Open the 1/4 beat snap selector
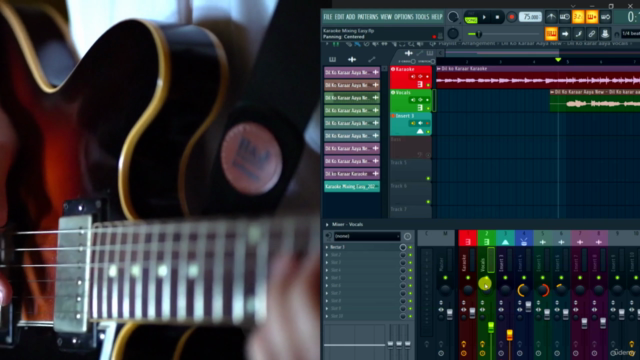Viewport: 640px width, 360px height. [x=631, y=34]
